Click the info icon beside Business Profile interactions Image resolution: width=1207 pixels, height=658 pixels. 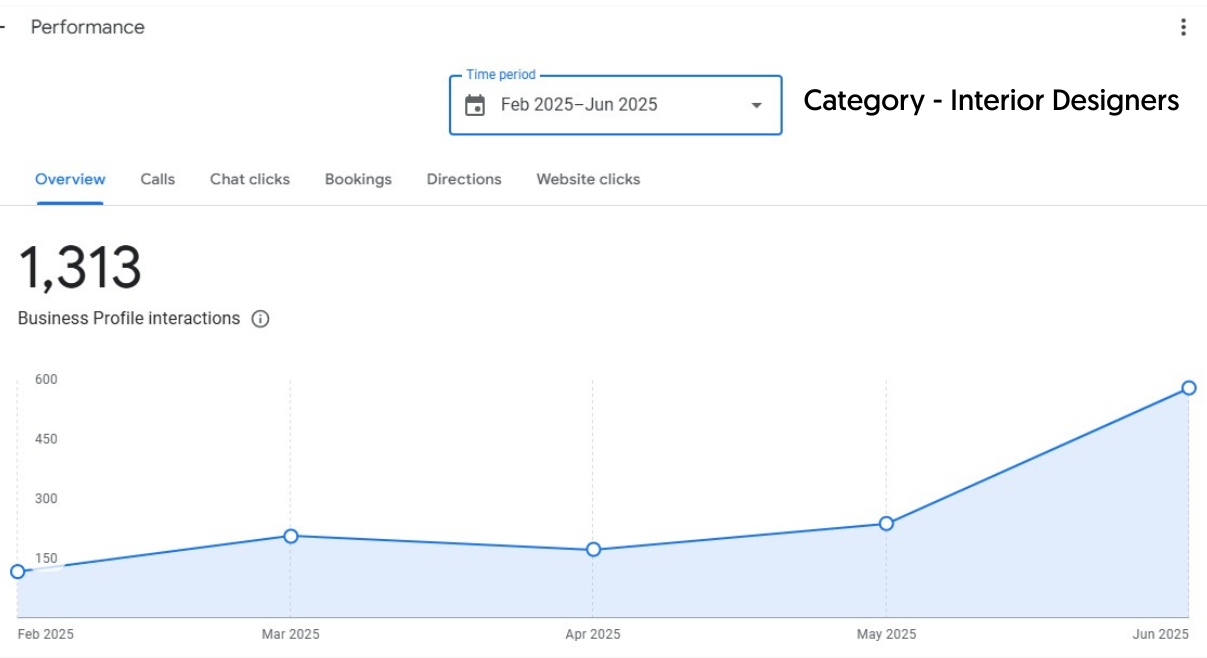[260, 319]
